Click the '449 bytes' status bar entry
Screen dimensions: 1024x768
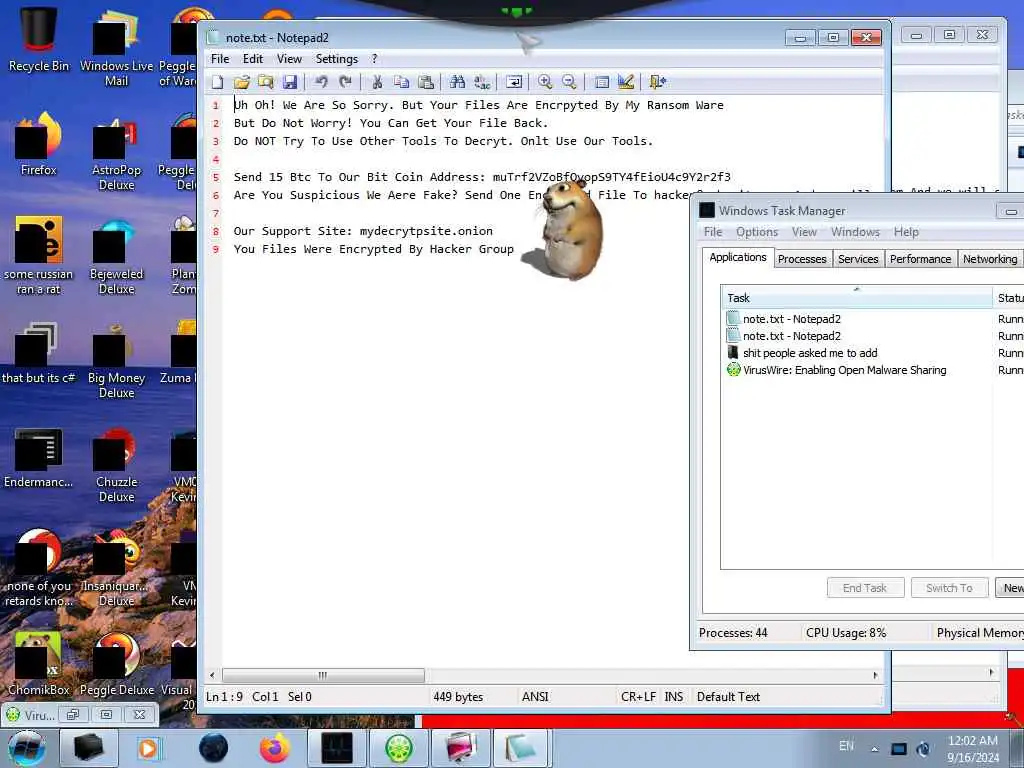coord(458,697)
